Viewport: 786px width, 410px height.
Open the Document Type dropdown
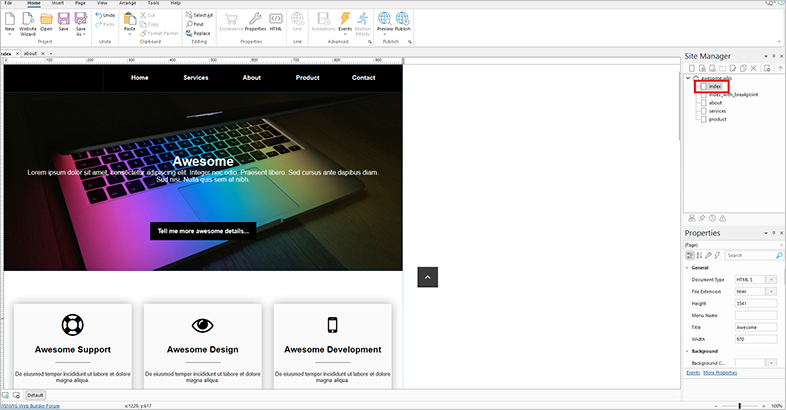click(x=771, y=280)
